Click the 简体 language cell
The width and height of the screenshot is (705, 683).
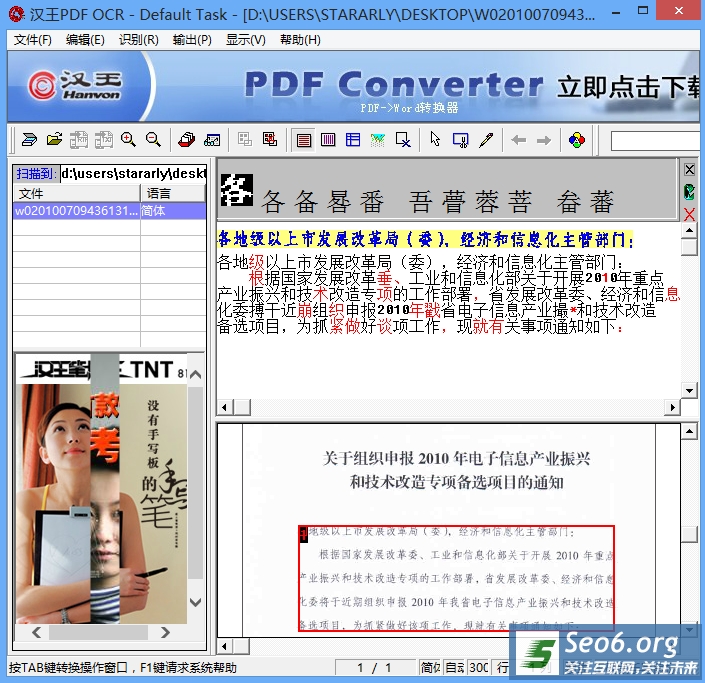(173, 210)
